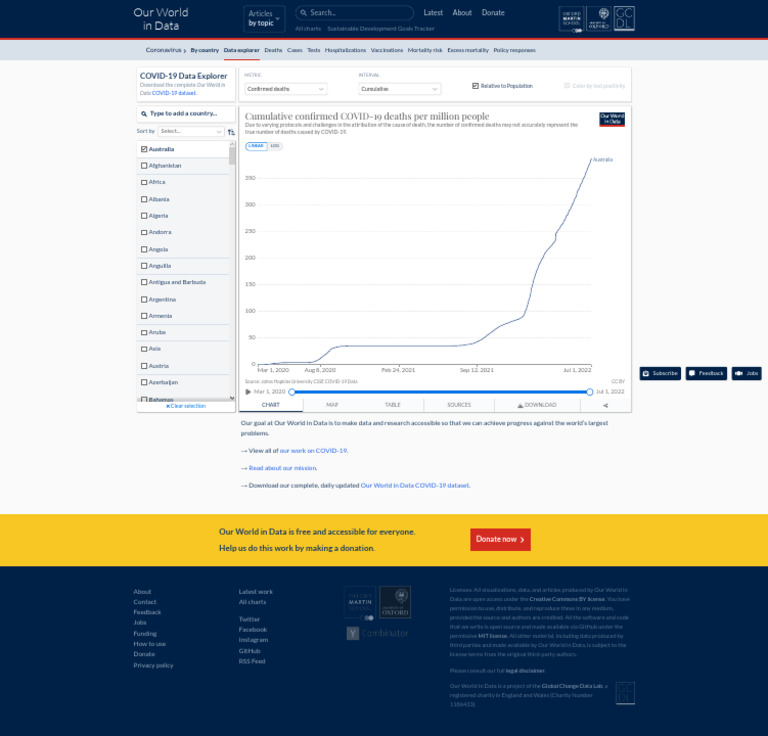Viewport: 768px width, 736px height.
Task: Click the timeline start handle Mar 1, 2020
Action: tap(292, 392)
